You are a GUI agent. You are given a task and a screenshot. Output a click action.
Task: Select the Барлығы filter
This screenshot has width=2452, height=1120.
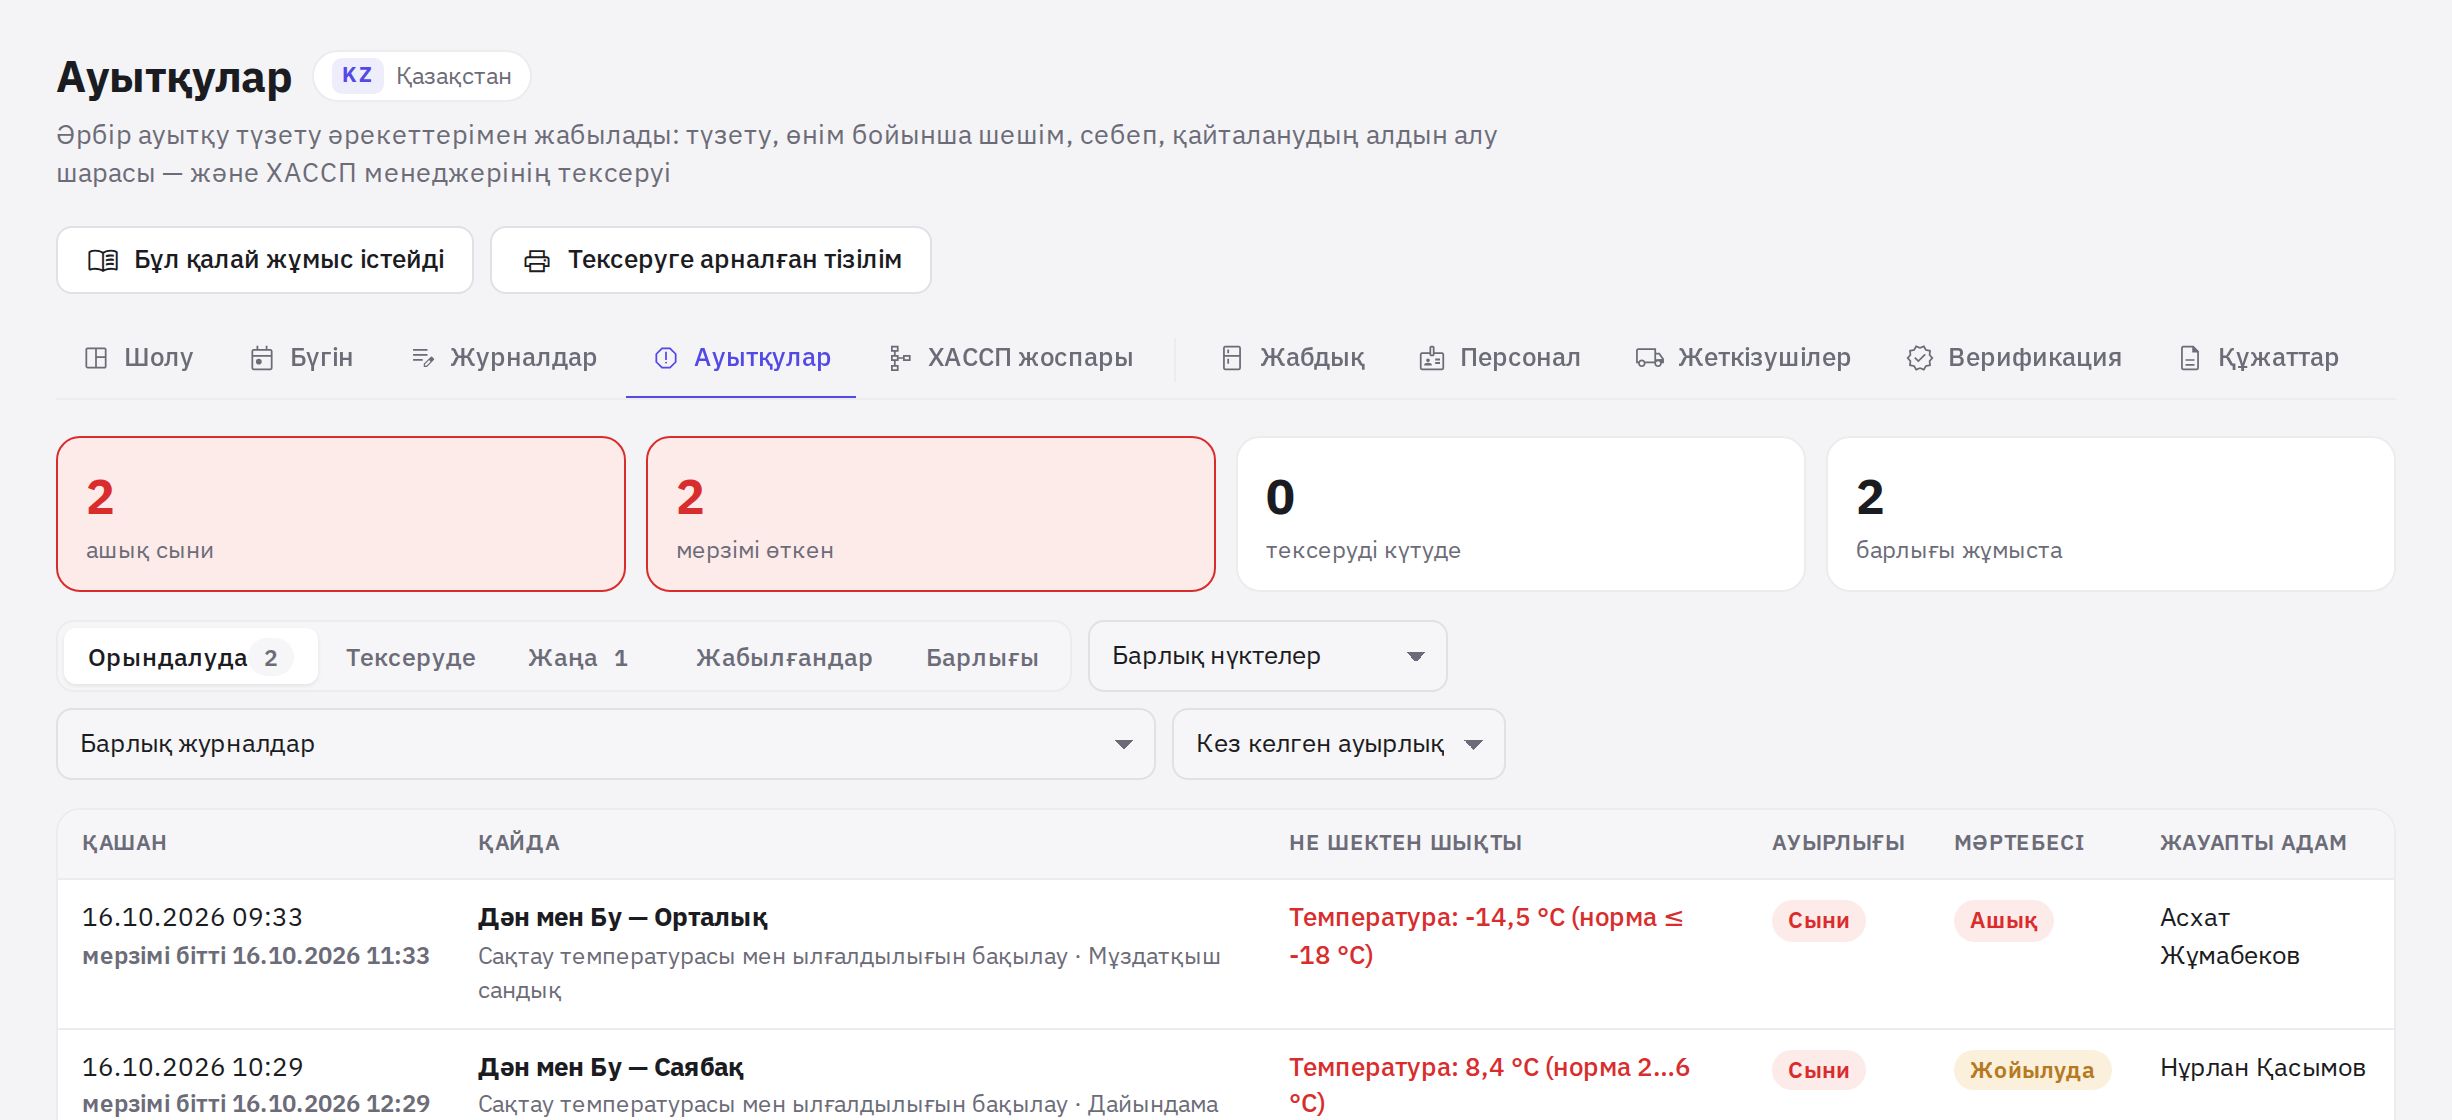[x=982, y=657]
